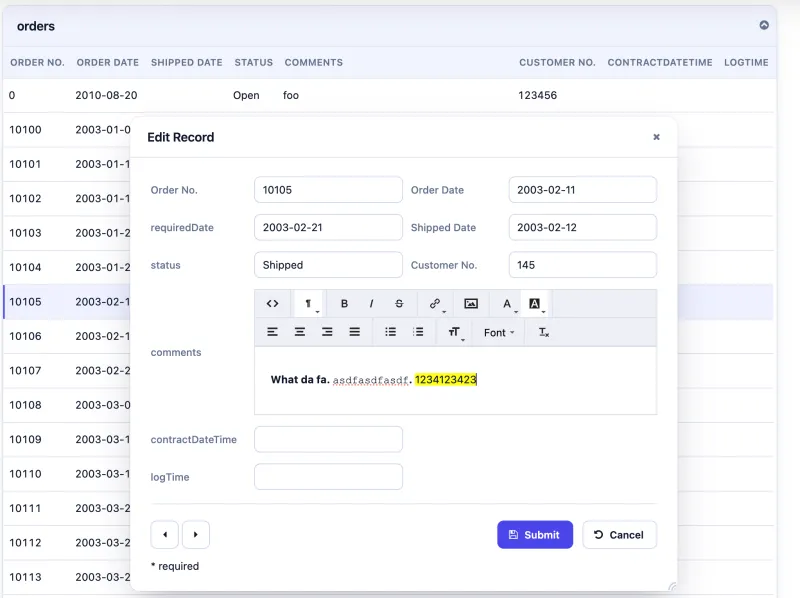800x598 pixels.
Task: Insert a bulleted list
Action: pyautogui.click(x=390, y=332)
